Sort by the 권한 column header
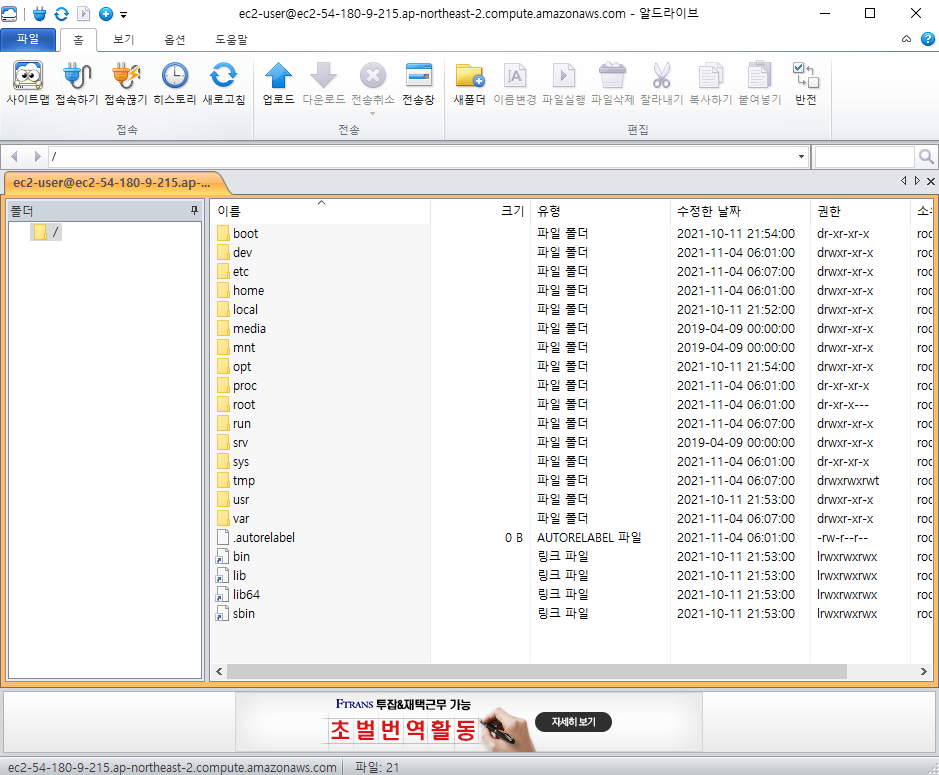939x775 pixels. coord(860,211)
